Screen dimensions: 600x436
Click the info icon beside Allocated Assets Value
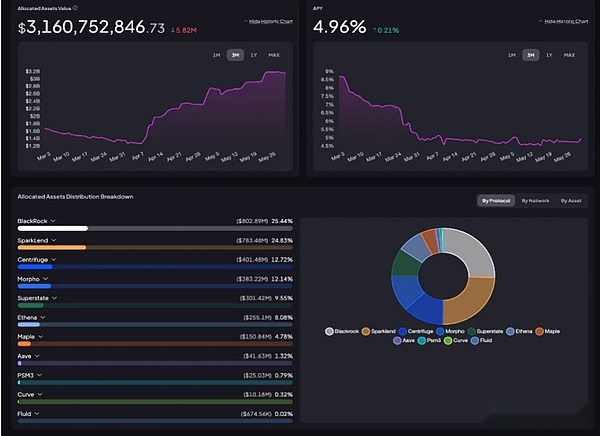(x=75, y=8)
